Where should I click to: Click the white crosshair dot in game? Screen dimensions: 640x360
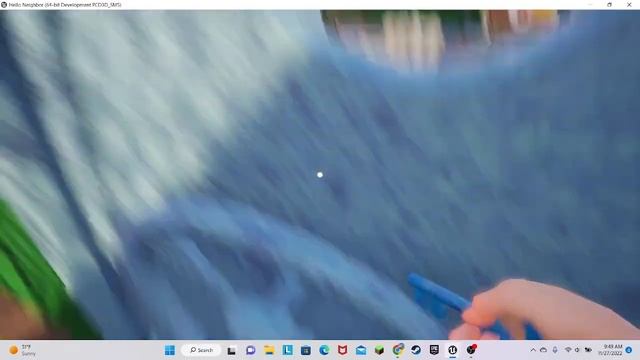[x=320, y=175]
